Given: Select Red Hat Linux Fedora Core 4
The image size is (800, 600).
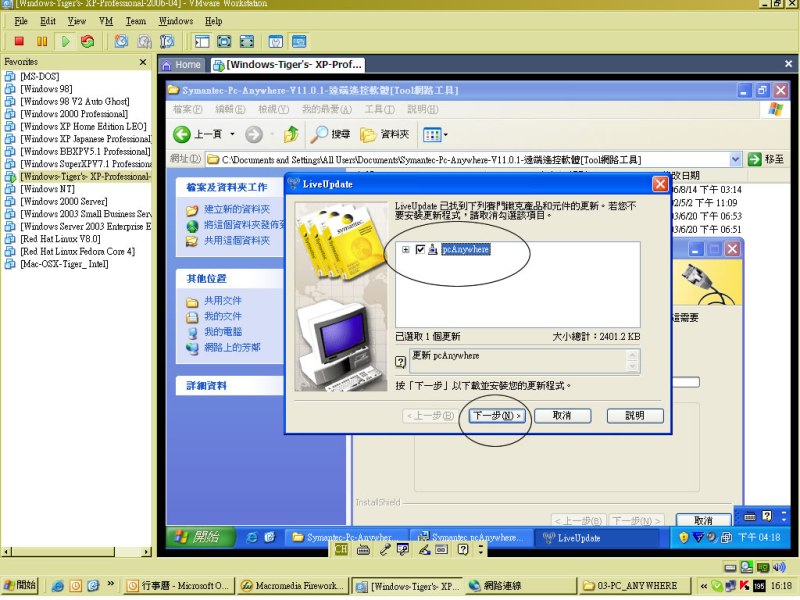Looking at the screenshot, I should (77, 252).
